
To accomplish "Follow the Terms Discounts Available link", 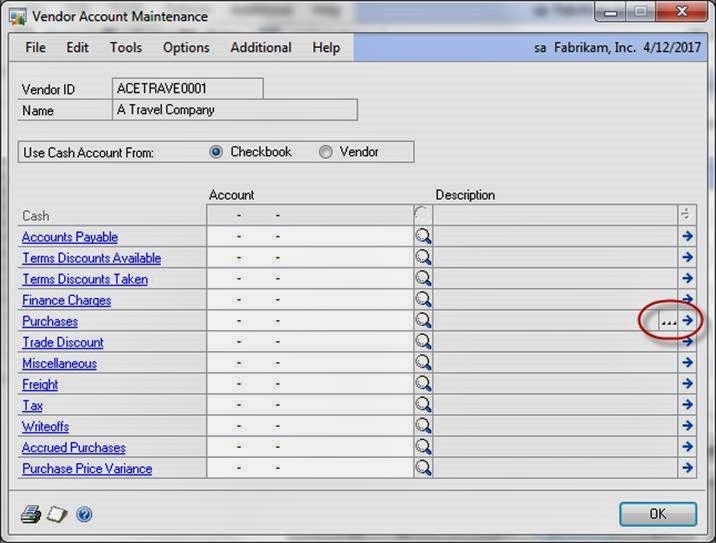I will [91, 258].
